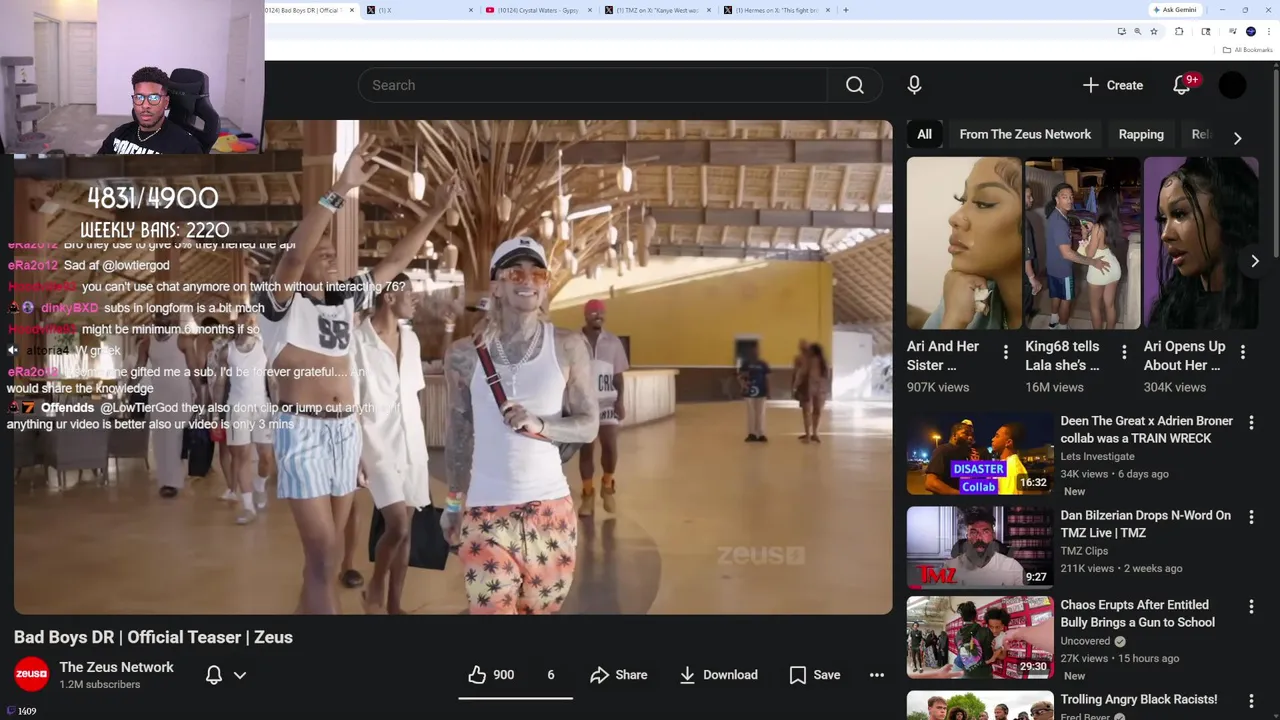Viewport: 1280px width, 720px height.
Task: Open options for Dan Bilzerian TMZ video
Action: 1251,517
